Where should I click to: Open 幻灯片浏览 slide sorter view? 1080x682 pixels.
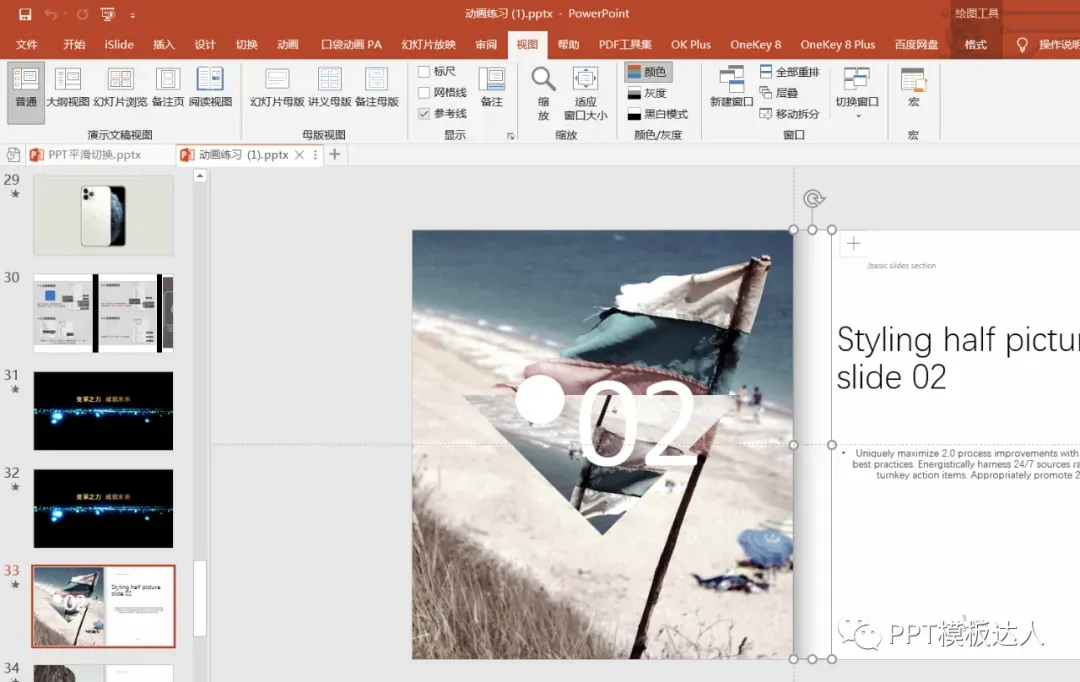(x=120, y=88)
